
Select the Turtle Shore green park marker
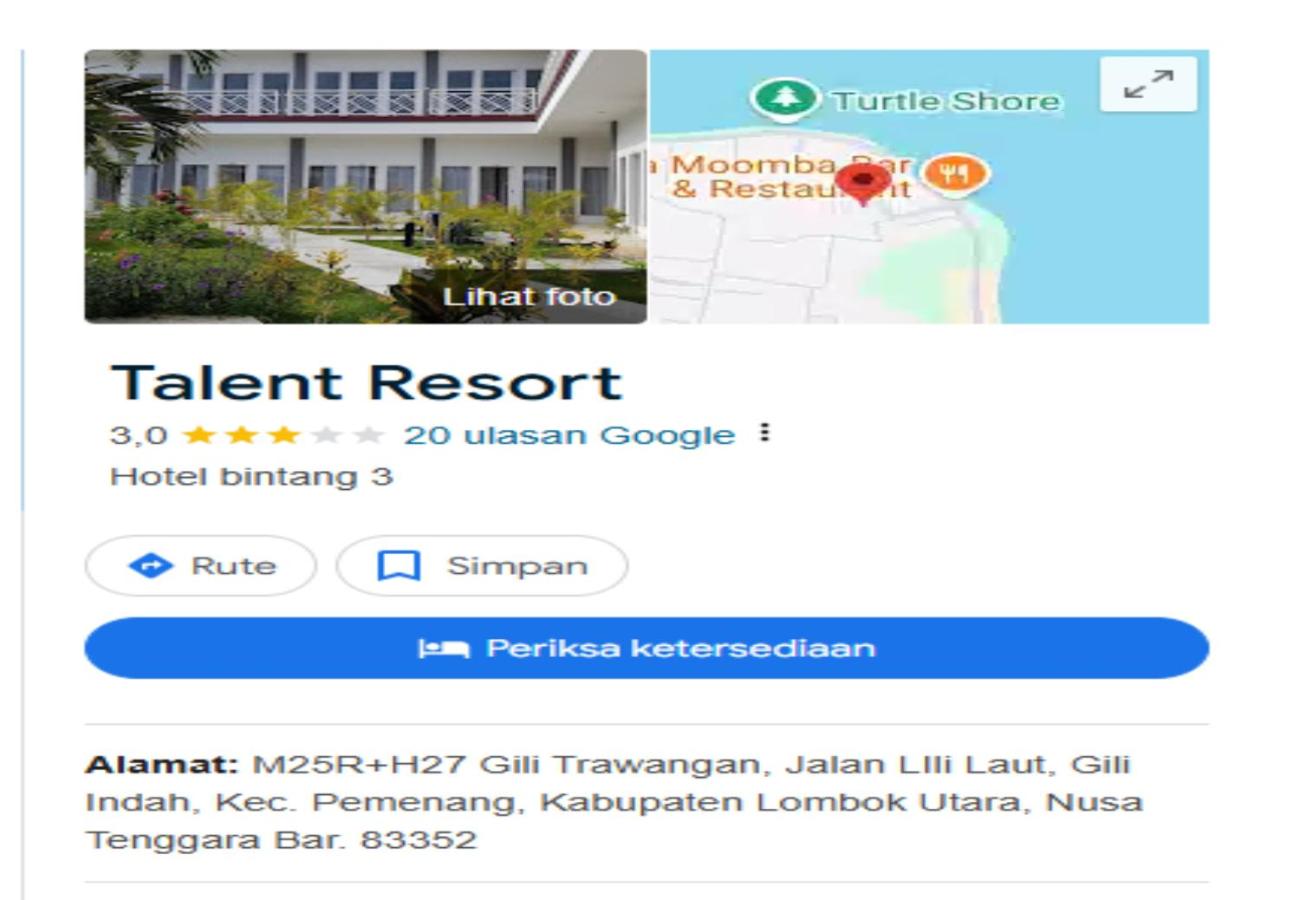click(786, 99)
